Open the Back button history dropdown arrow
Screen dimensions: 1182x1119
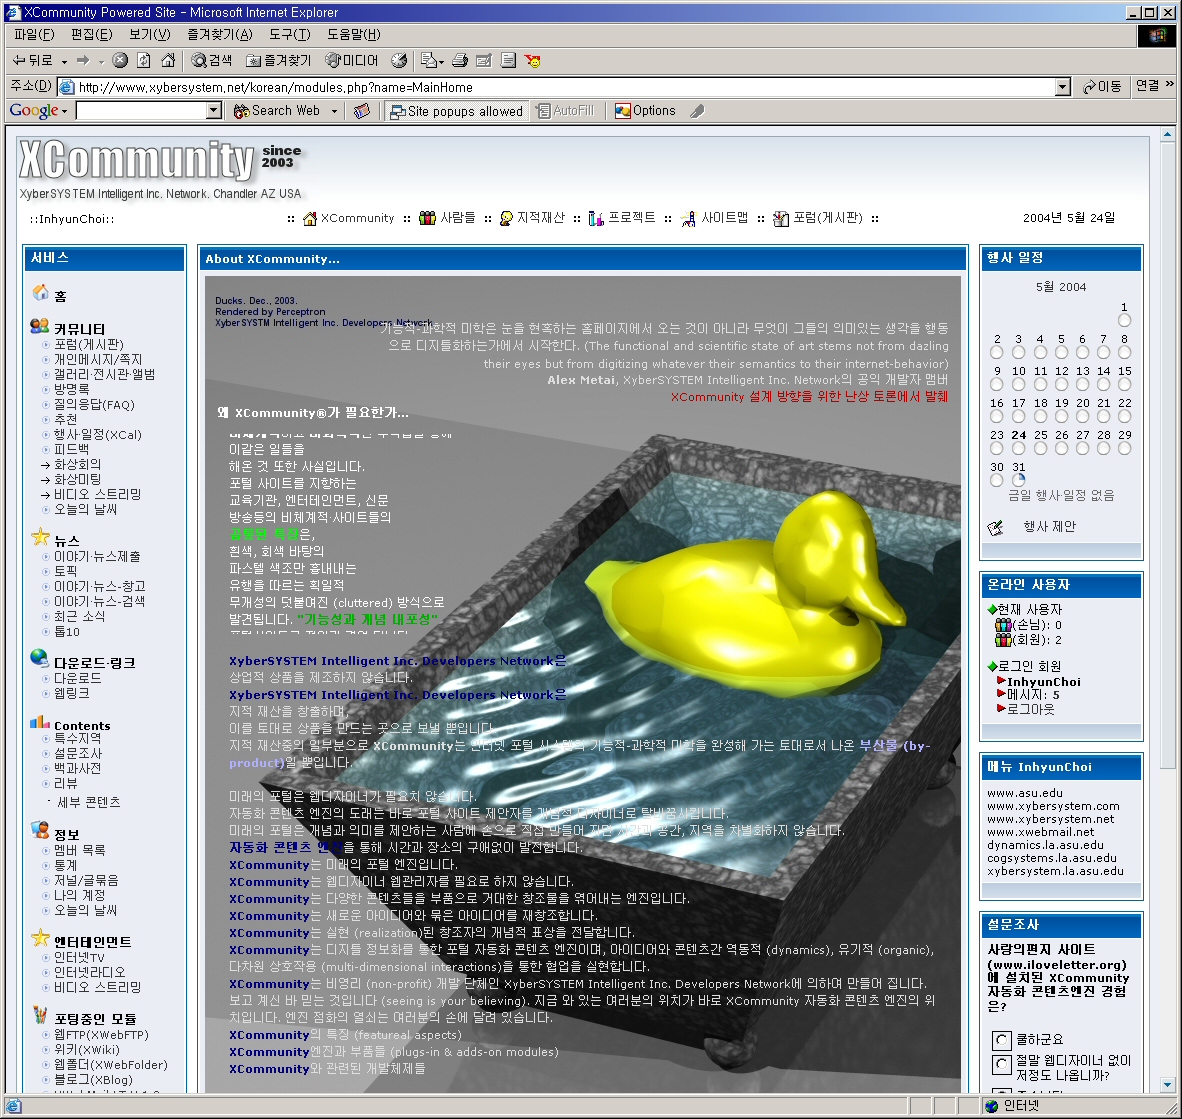coord(65,61)
